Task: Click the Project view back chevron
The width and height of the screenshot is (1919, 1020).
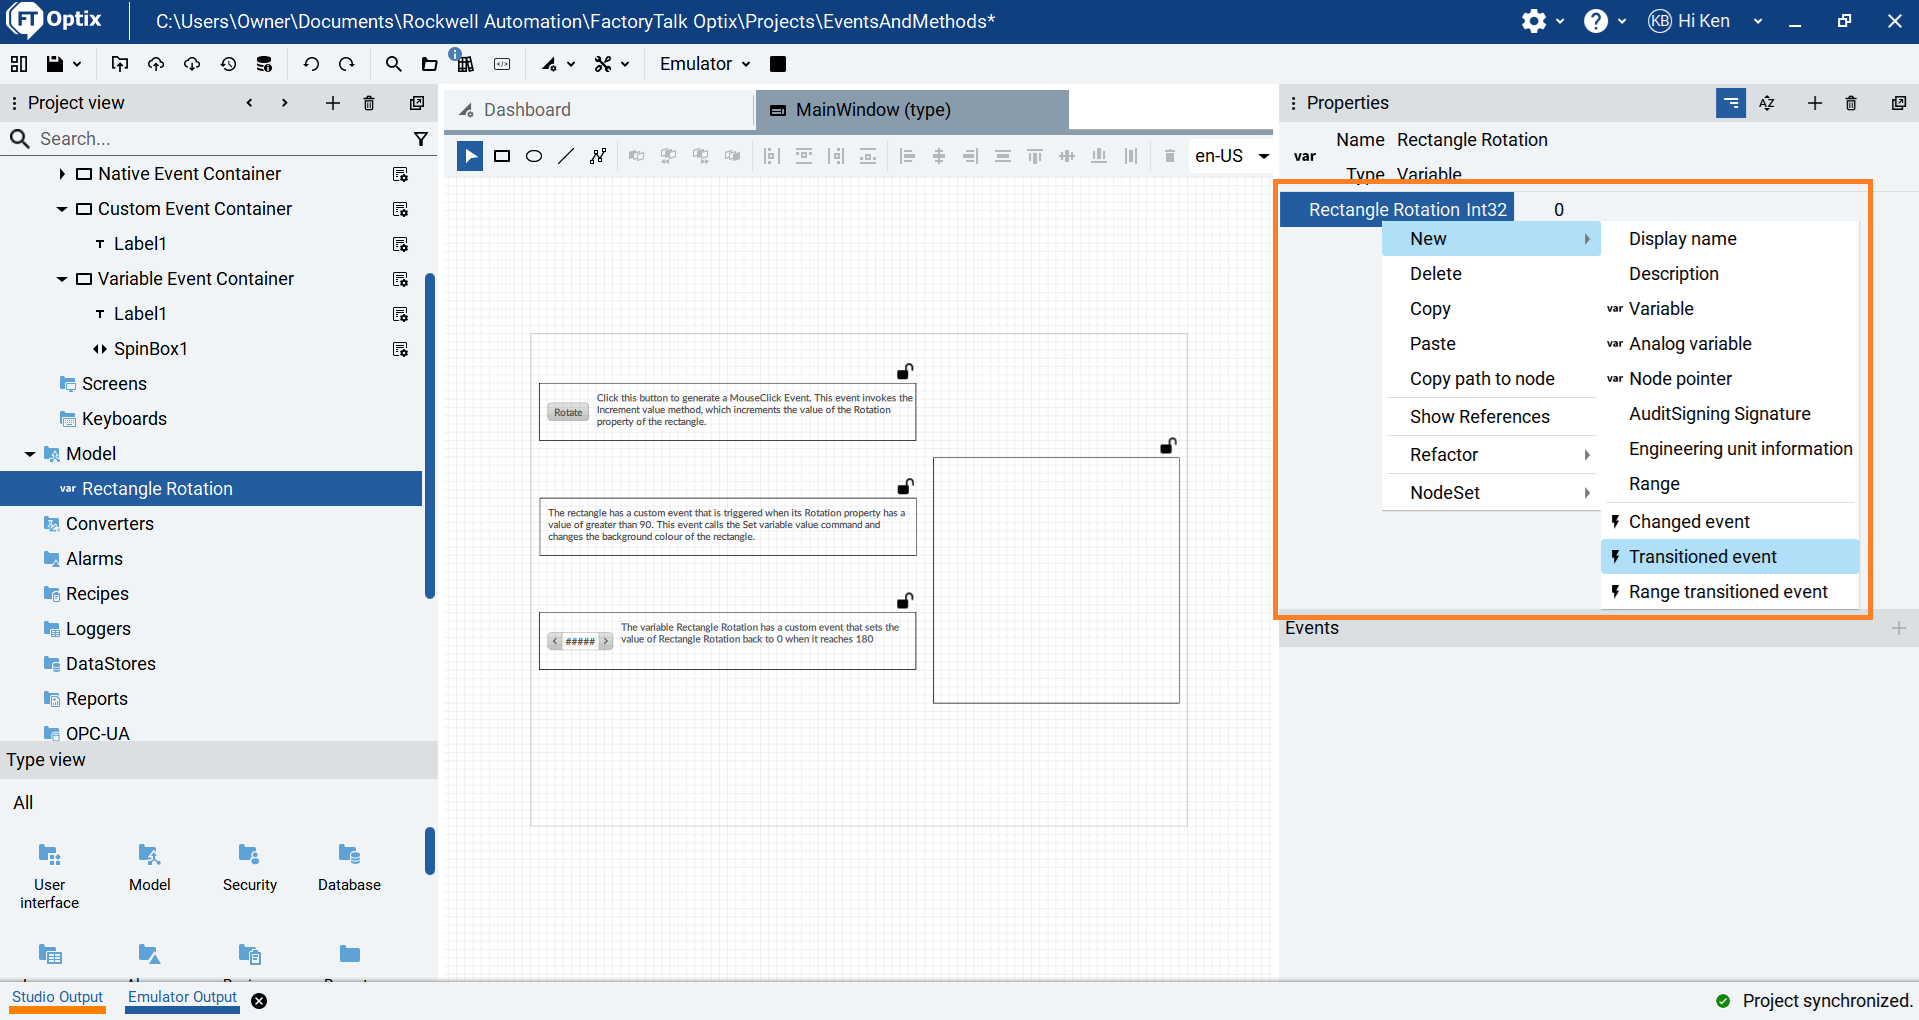Action: coord(249,103)
